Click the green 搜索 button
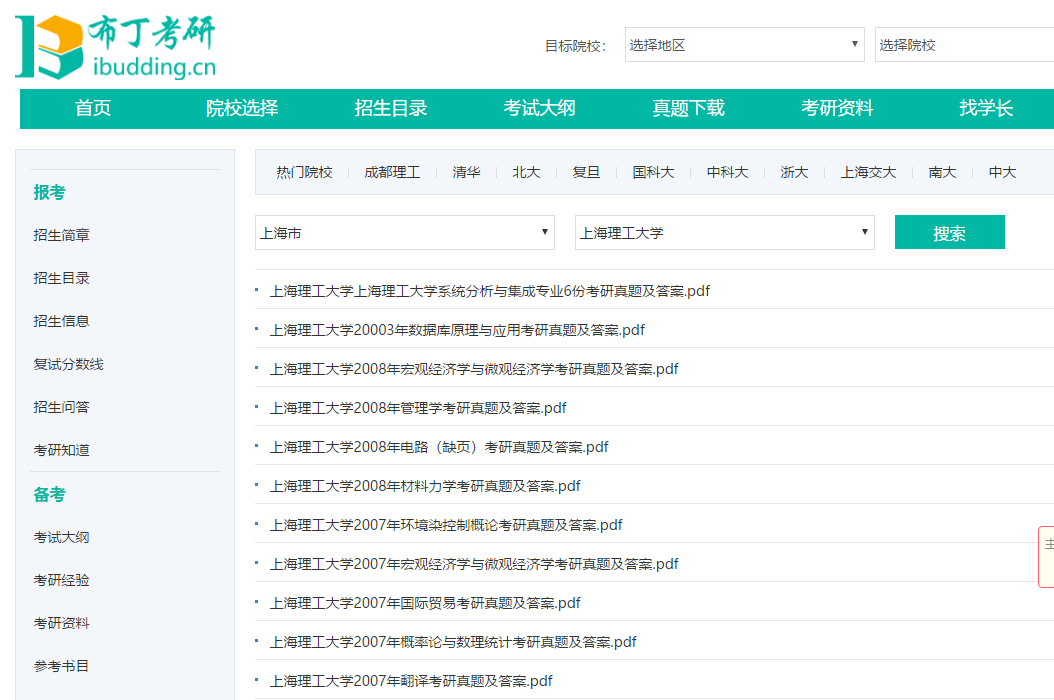1054x700 pixels. click(x=949, y=233)
